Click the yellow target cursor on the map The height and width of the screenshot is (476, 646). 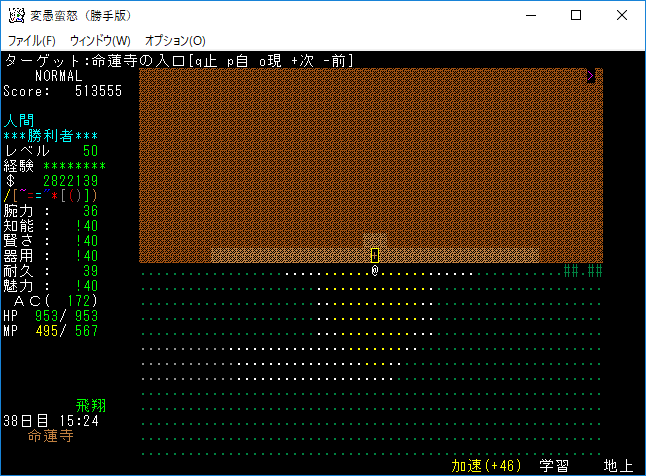pyautogui.click(x=375, y=255)
